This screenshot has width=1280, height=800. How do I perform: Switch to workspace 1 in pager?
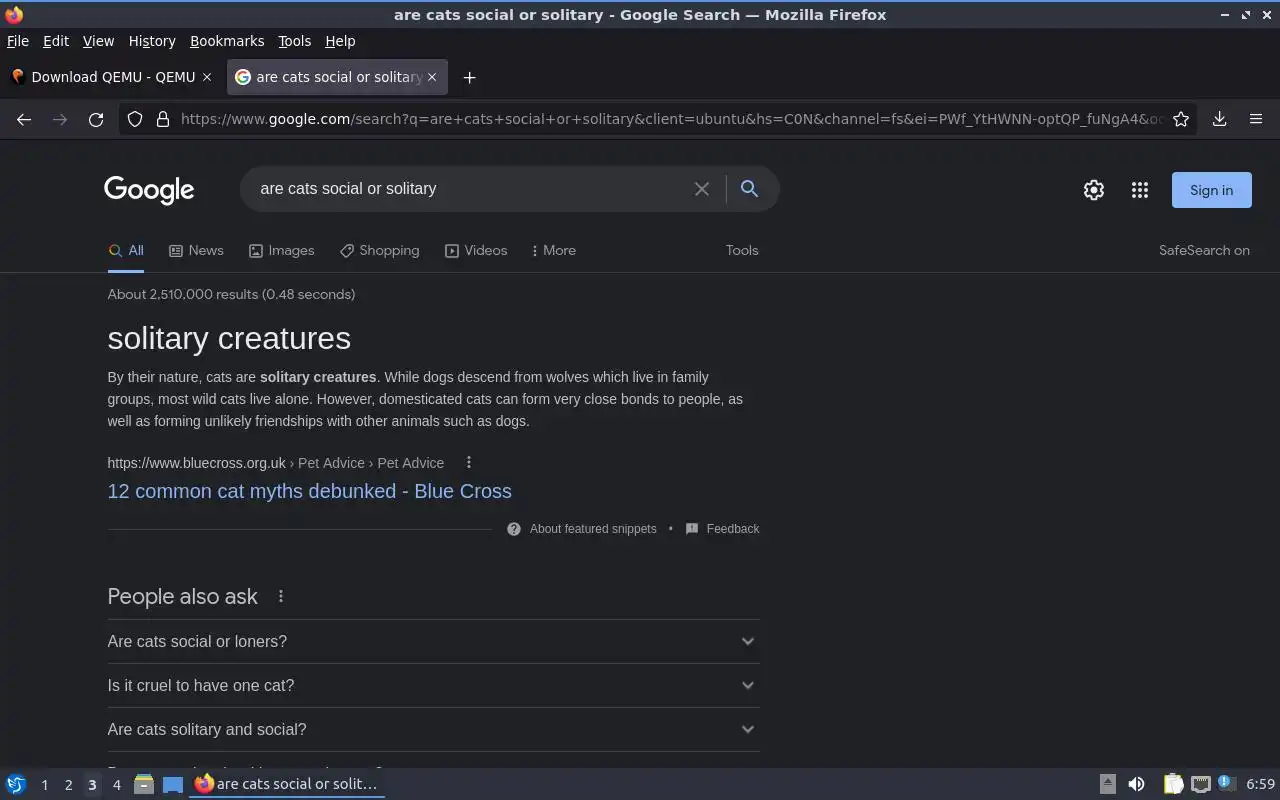[x=44, y=785]
